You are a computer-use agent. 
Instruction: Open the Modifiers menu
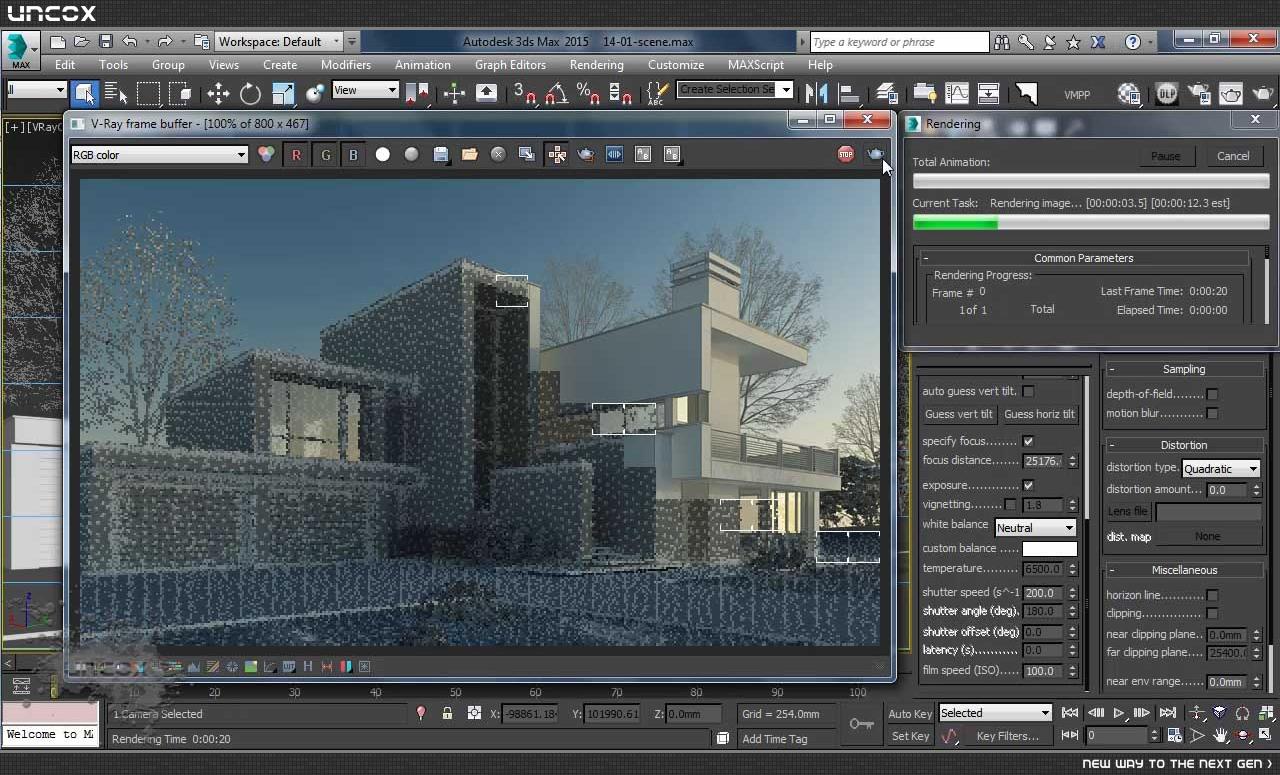pos(346,65)
